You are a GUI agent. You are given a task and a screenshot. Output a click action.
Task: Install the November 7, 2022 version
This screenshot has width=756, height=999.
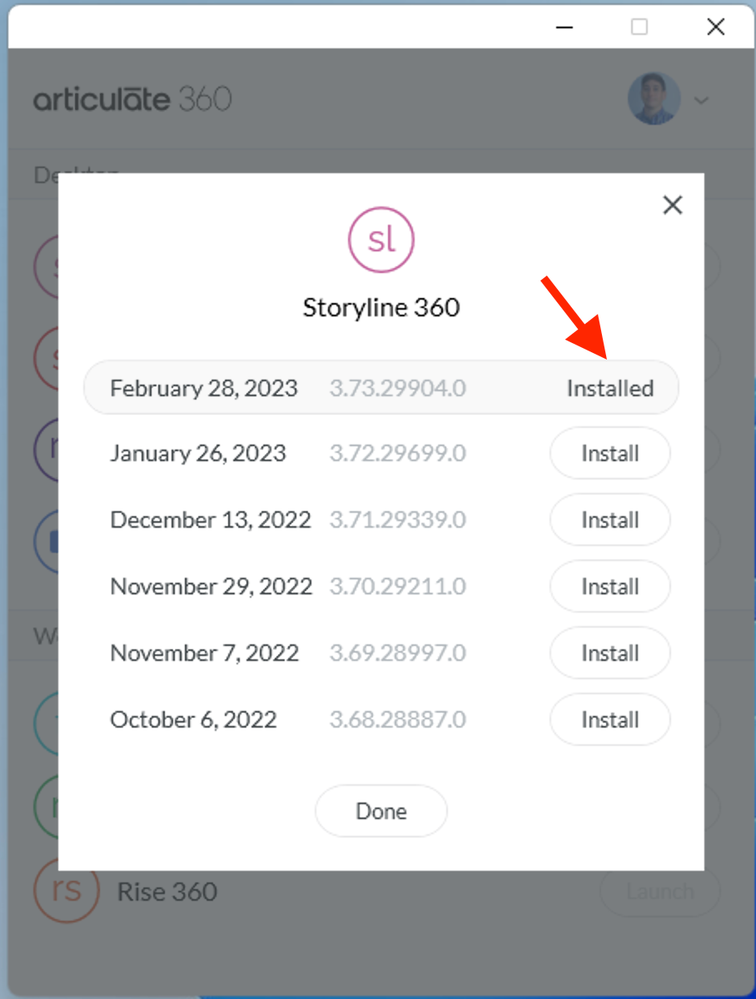click(610, 653)
